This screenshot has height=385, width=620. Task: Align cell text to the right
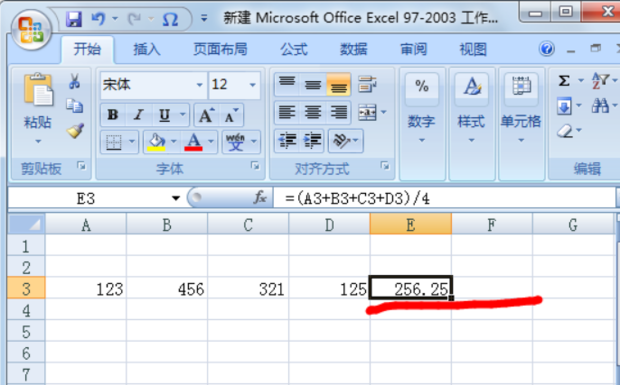(x=338, y=112)
